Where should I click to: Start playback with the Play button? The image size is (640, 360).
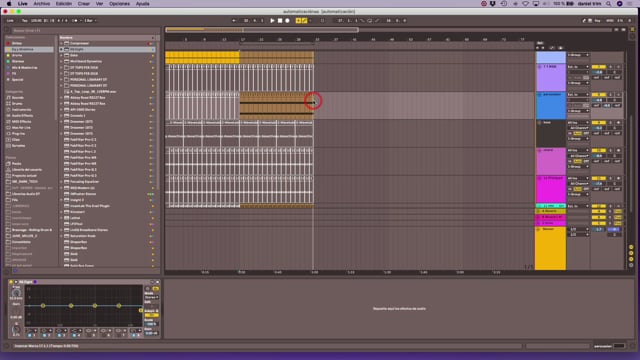pyautogui.click(x=272, y=20)
